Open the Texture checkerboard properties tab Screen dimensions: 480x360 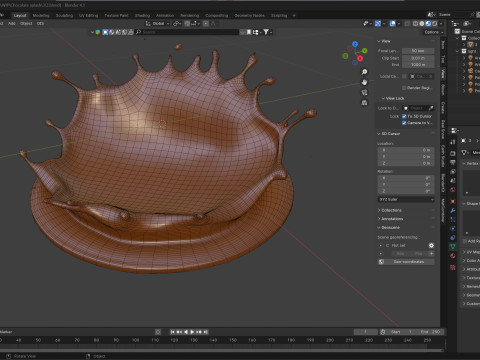coord(453,267)
